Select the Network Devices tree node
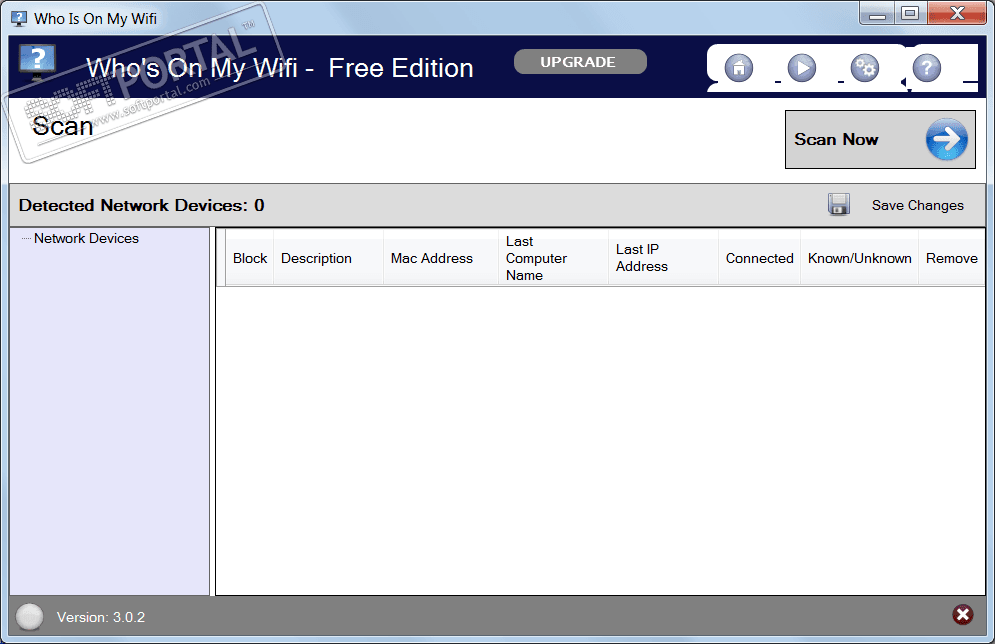Screen dimensions: 995x644 [x=86, y=239]
